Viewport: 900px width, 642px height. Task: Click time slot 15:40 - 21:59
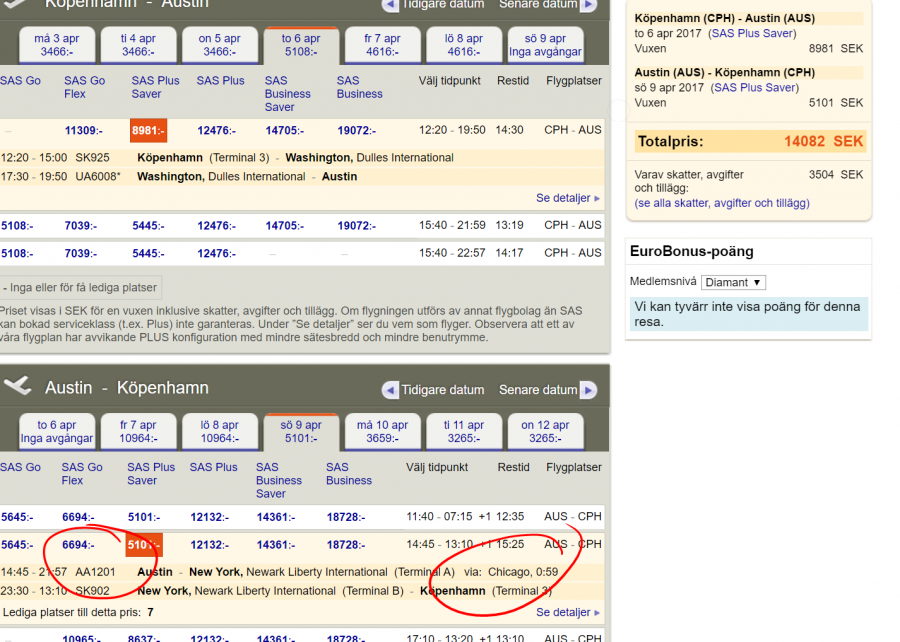coord(452,225)
